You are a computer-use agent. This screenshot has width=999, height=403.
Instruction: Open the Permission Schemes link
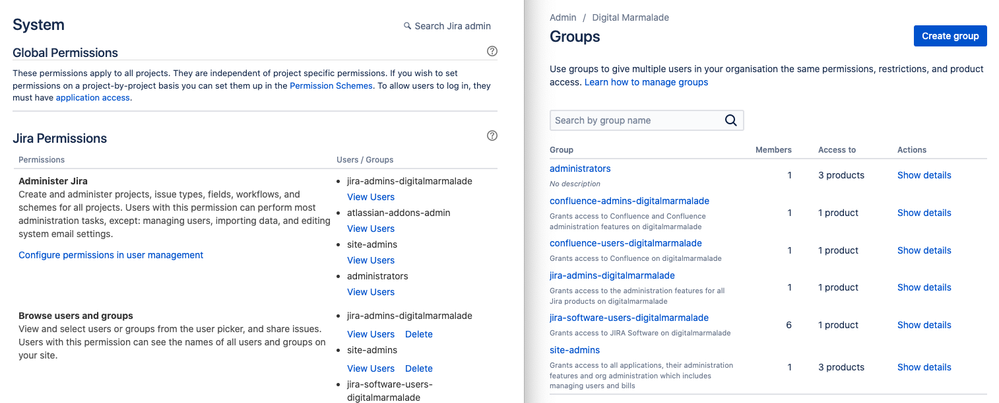click(331, 85)
